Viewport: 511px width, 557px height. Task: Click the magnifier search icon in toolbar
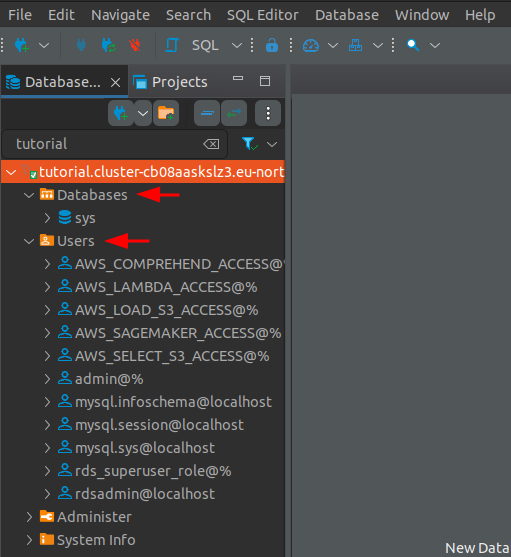pyautogui.click(x=413, y=45)
